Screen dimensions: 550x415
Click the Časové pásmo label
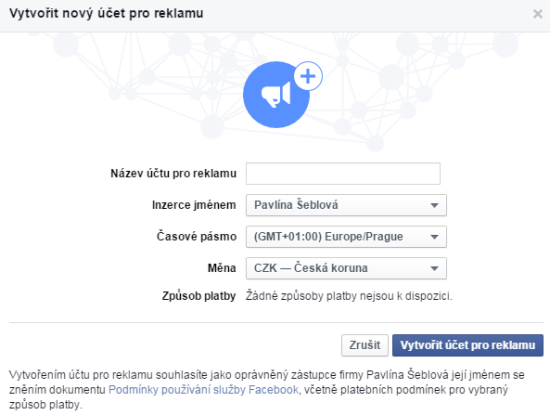point(196,236)
